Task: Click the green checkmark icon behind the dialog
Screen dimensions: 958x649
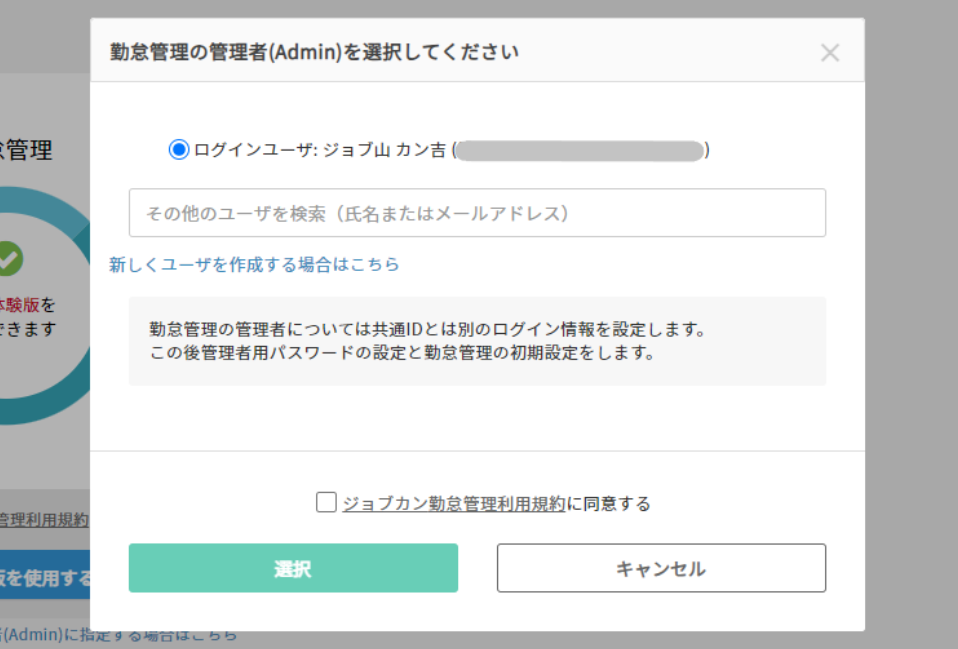Action: [x=9, y=258]
